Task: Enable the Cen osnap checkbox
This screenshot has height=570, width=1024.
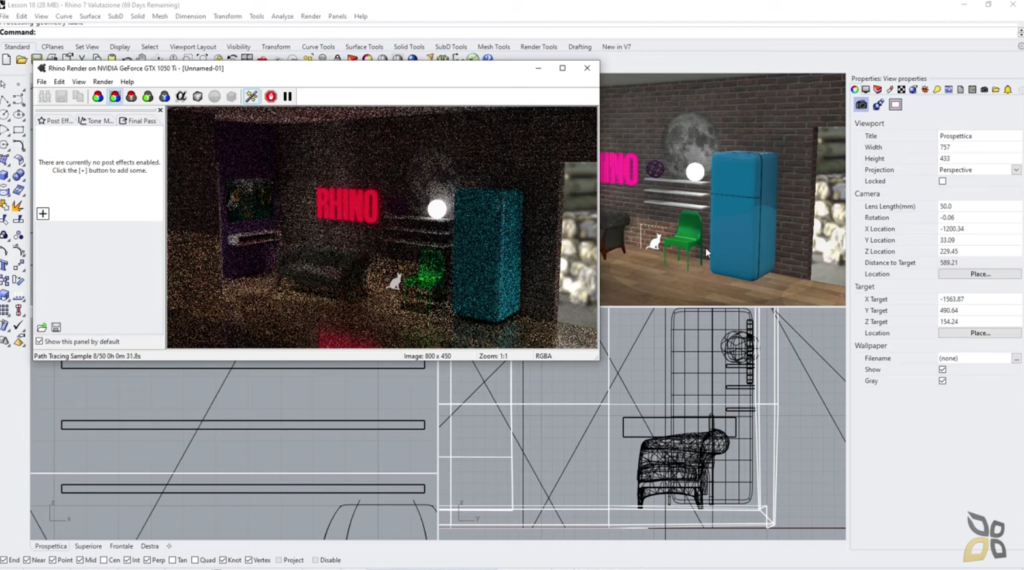Action: click(x=104, y=560)
